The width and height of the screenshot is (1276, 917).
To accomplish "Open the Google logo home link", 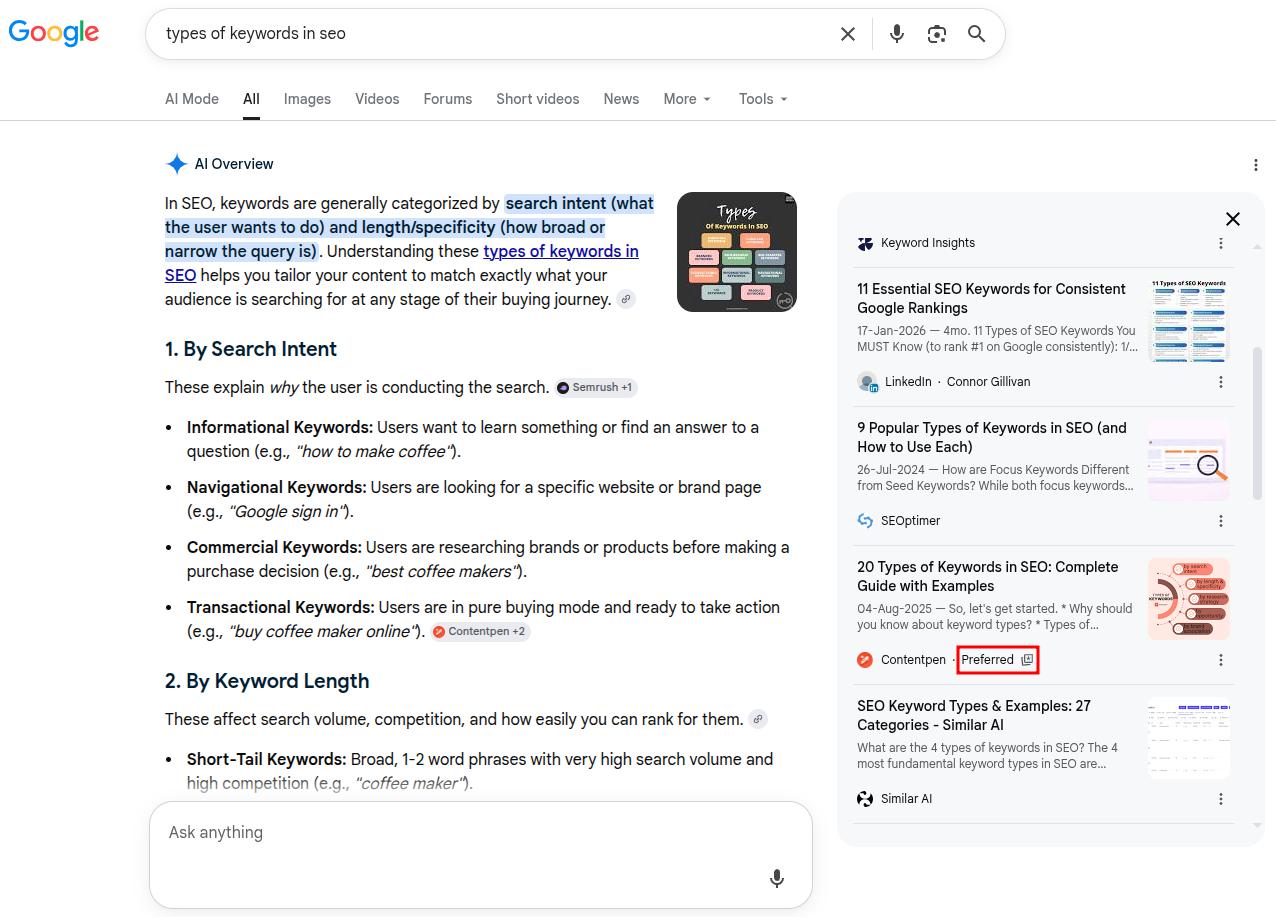I will pos(54,33).
